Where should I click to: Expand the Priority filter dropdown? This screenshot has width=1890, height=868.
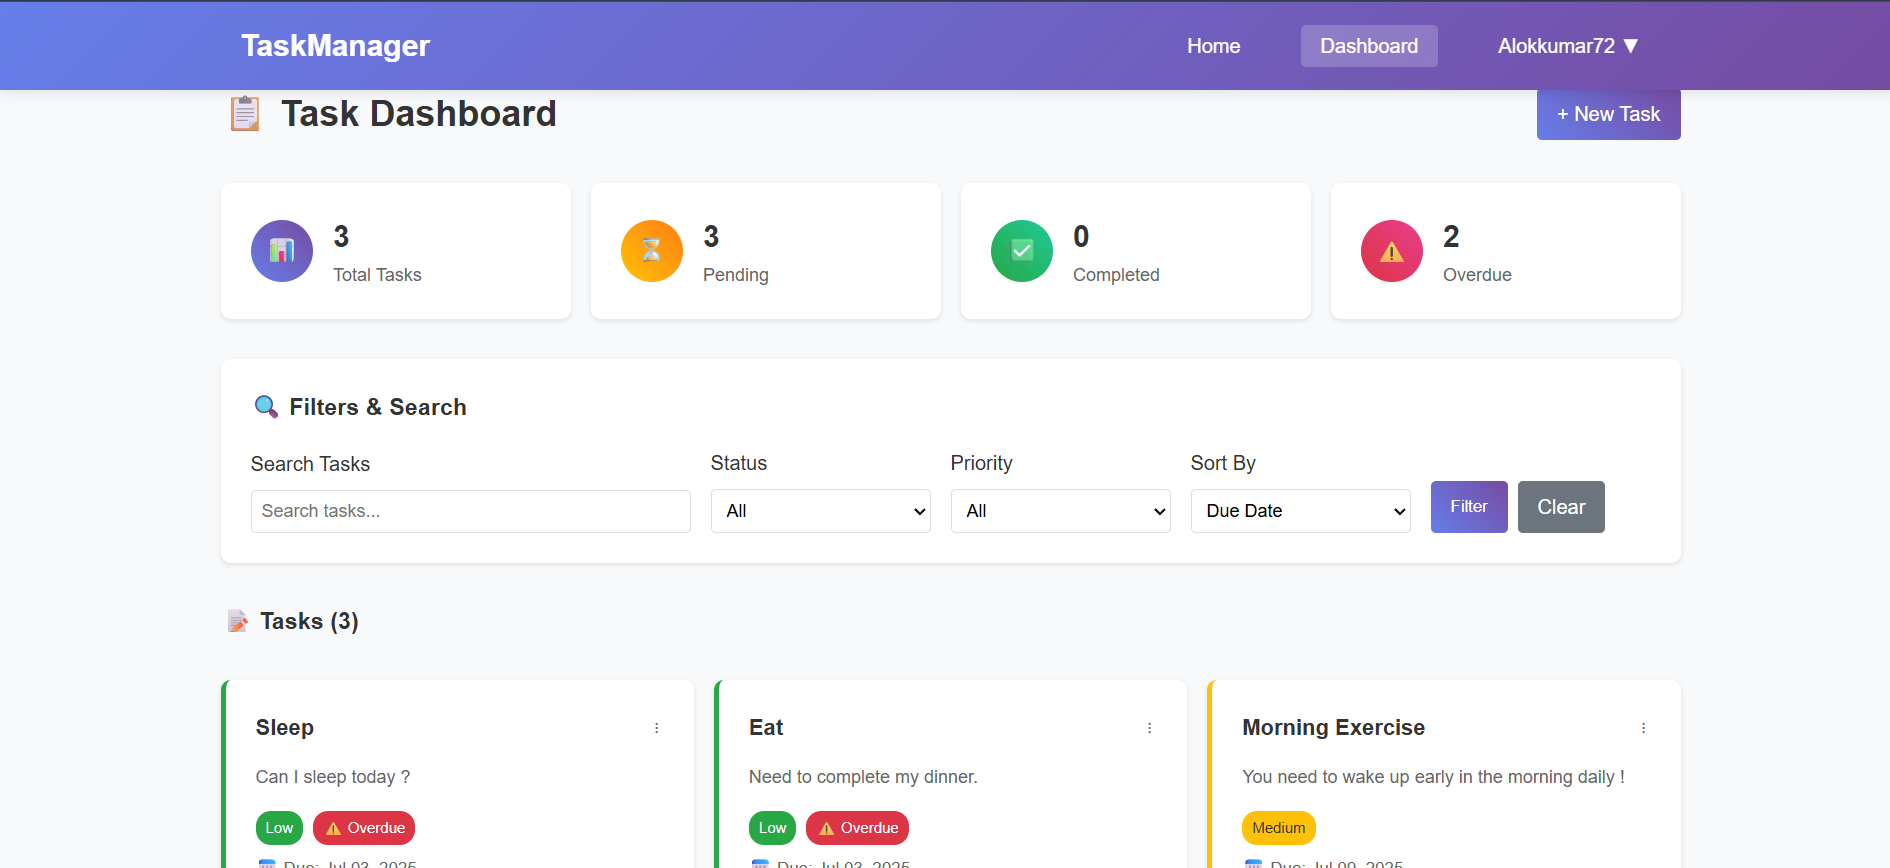pos(1060,511)
